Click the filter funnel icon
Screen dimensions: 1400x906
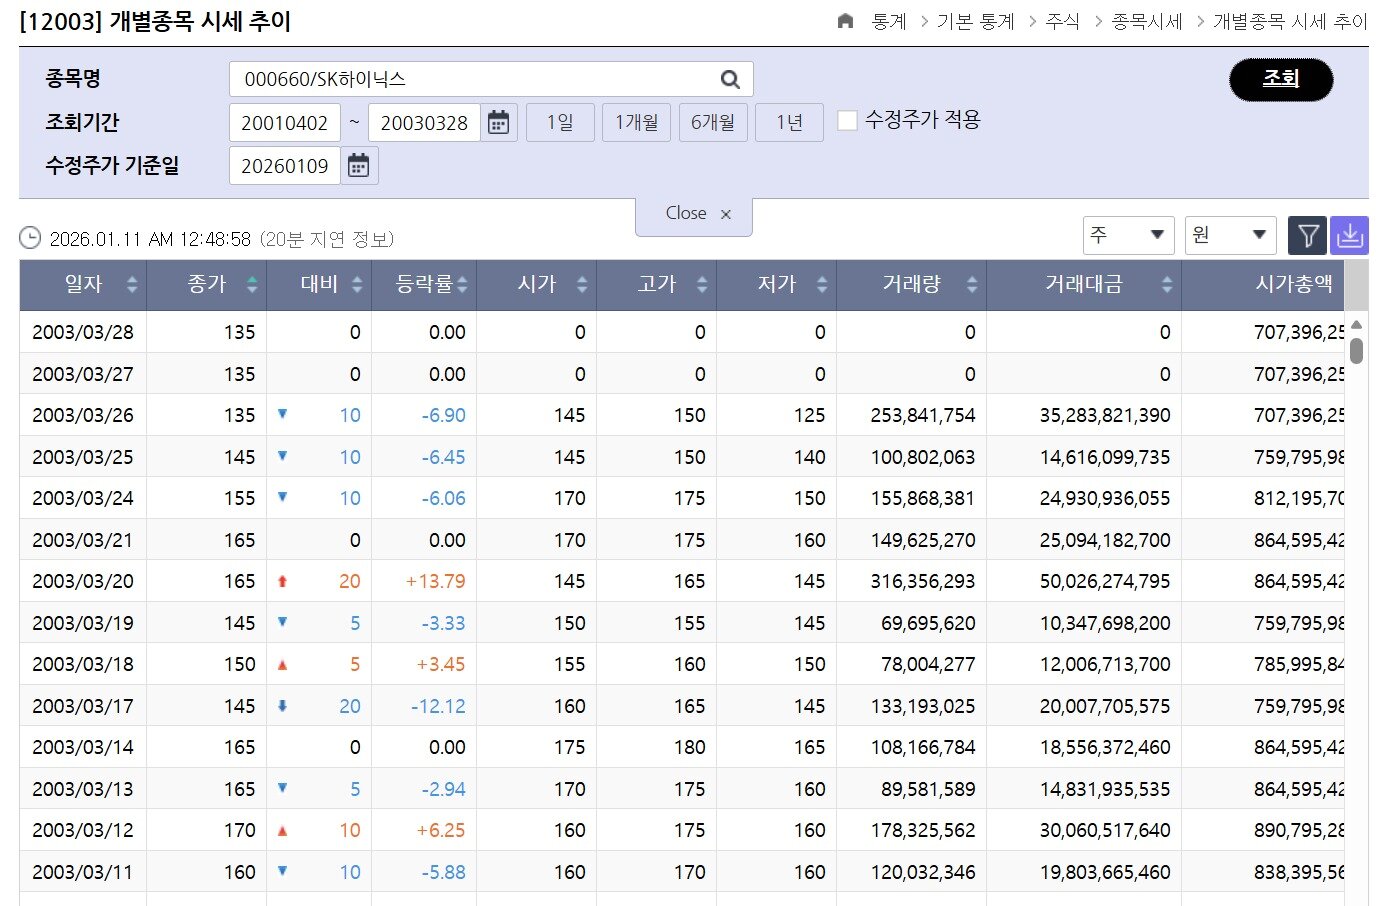[1307, 236]
